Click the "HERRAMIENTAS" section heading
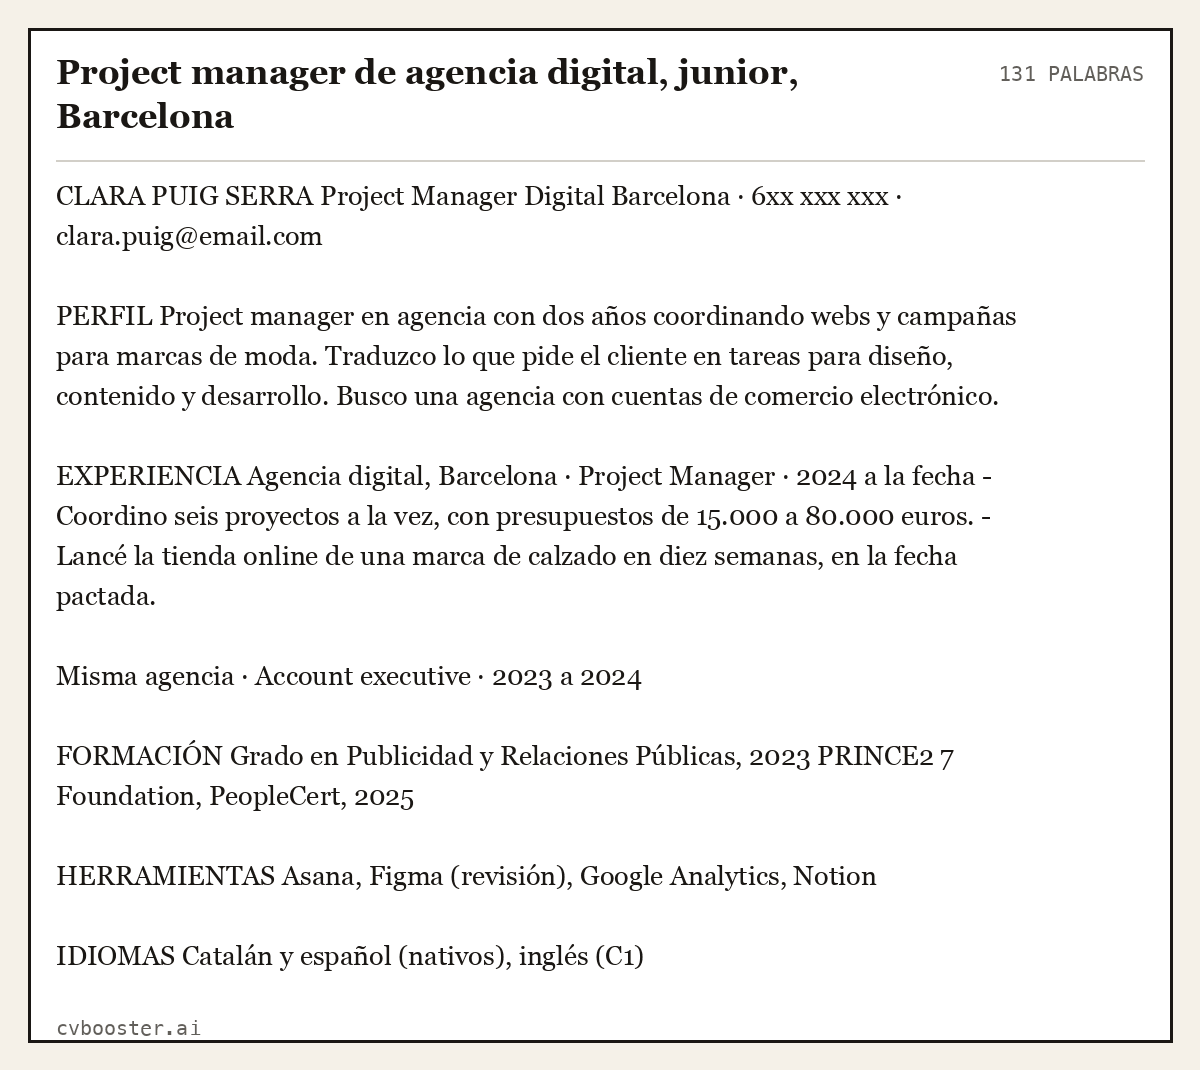 coord(165,876)
